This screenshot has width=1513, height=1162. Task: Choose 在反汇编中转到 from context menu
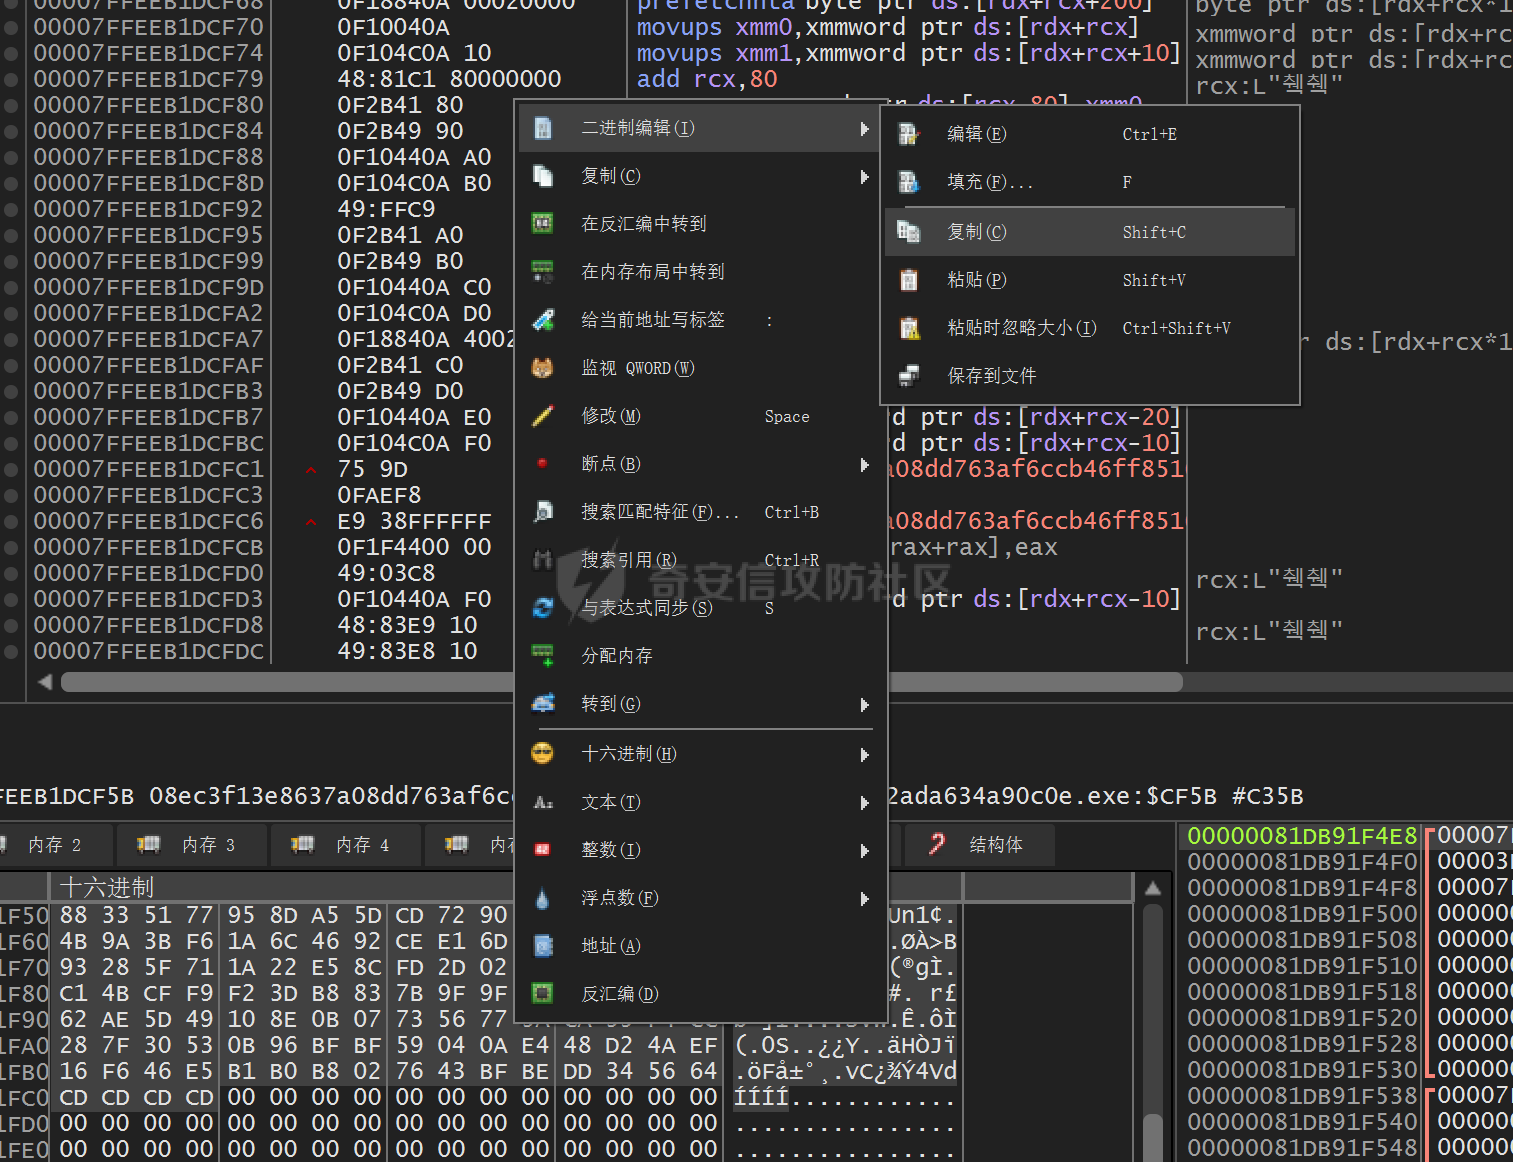(x=644, y=224)
